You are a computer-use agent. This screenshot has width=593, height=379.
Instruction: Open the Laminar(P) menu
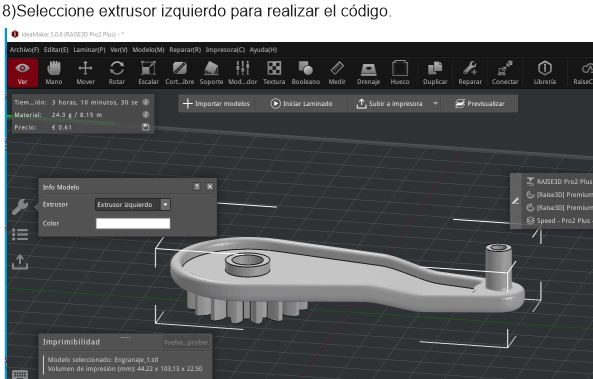(89, 50)
